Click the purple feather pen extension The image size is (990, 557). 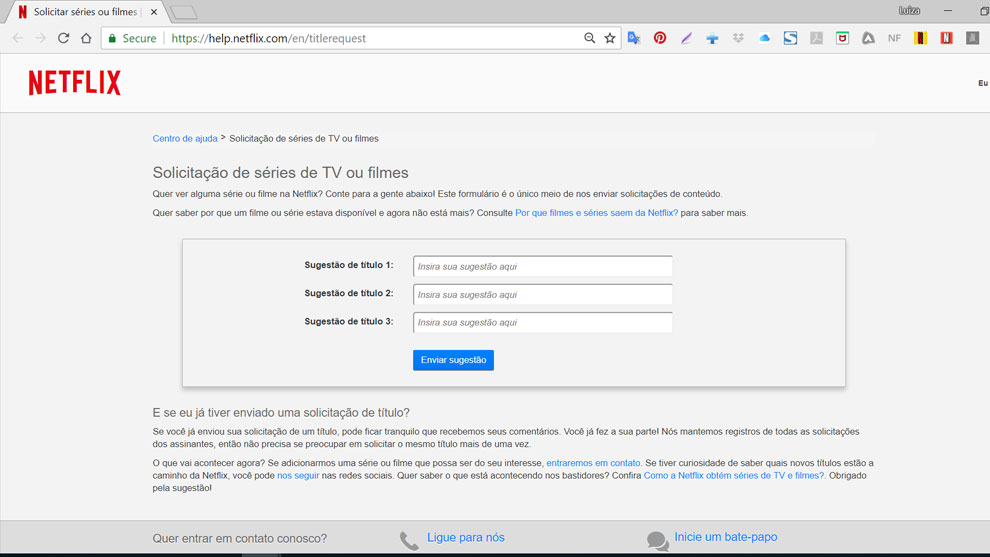tap(686, 38)
